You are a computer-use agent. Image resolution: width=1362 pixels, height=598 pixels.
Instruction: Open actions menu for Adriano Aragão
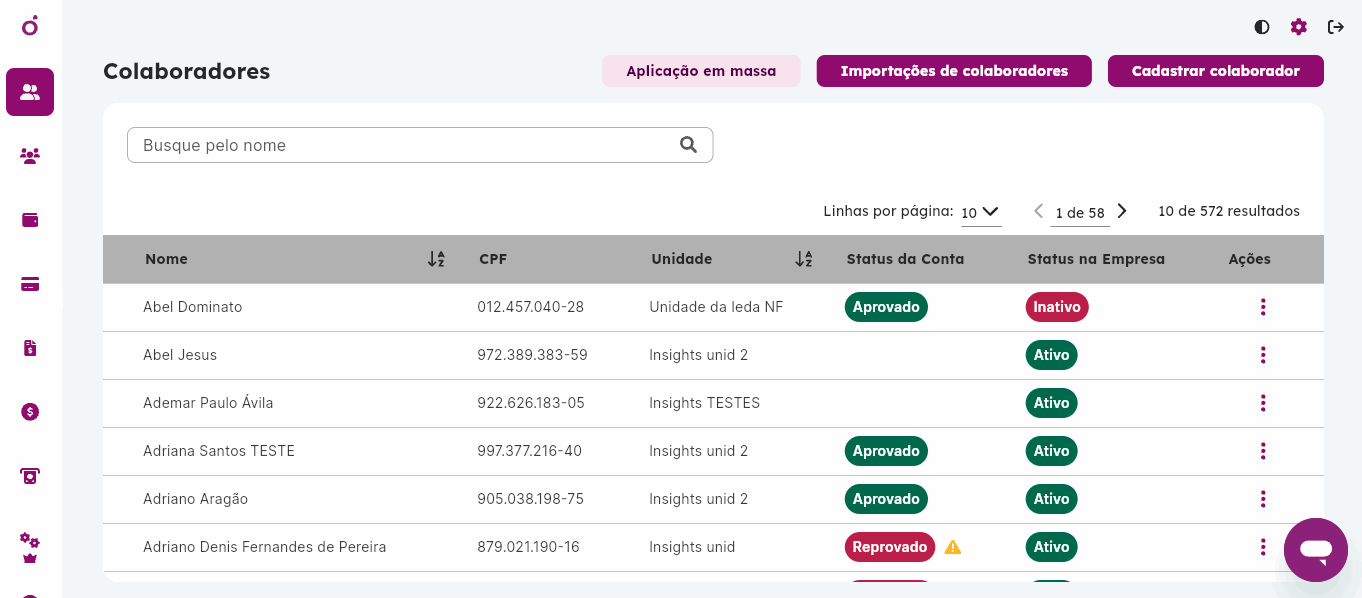(1263, 499)
